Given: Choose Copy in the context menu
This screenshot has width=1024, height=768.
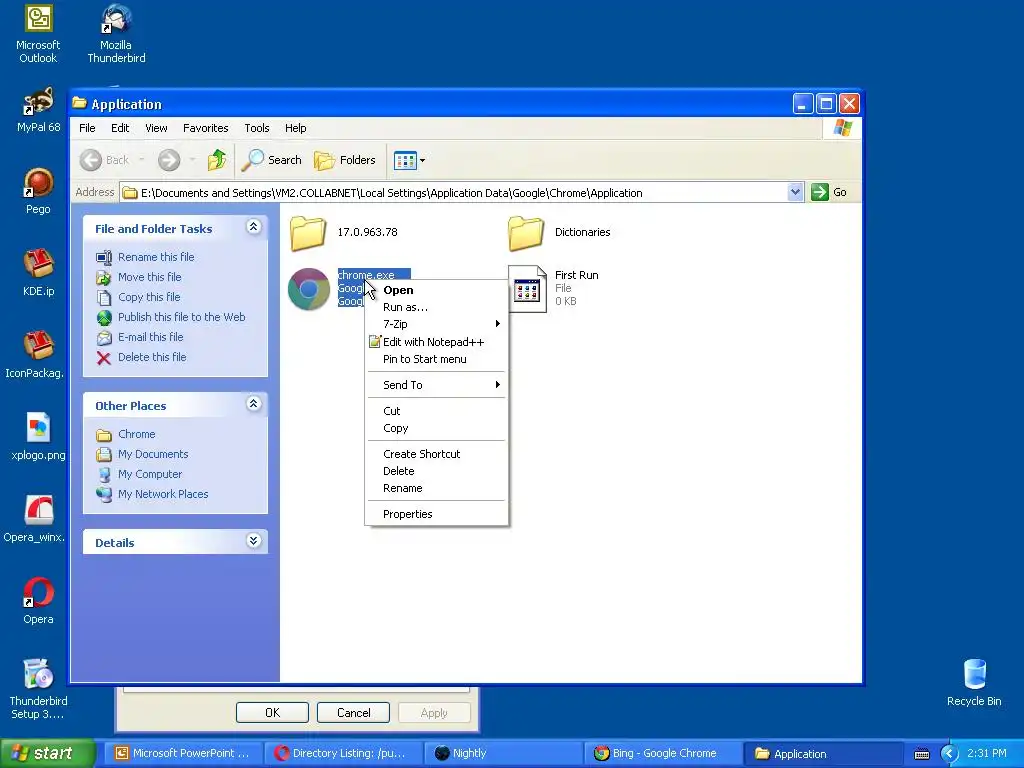Looking at the screenshot, I should coord(436,428).
